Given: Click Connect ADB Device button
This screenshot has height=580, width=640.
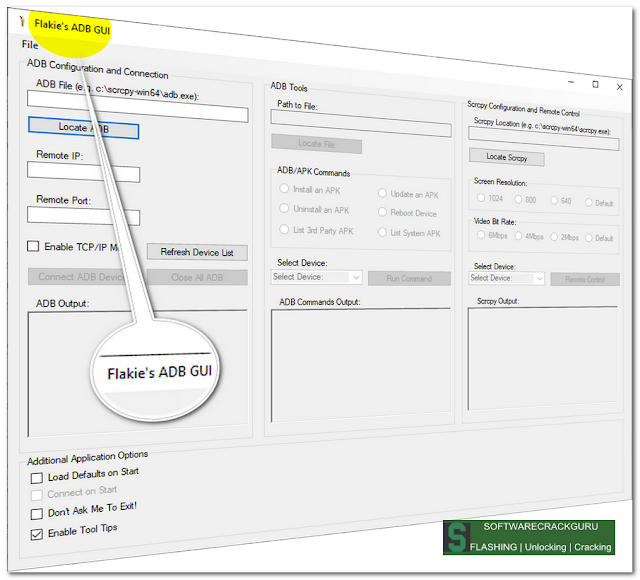Looking at the screenshot, I should click(84, 277).
